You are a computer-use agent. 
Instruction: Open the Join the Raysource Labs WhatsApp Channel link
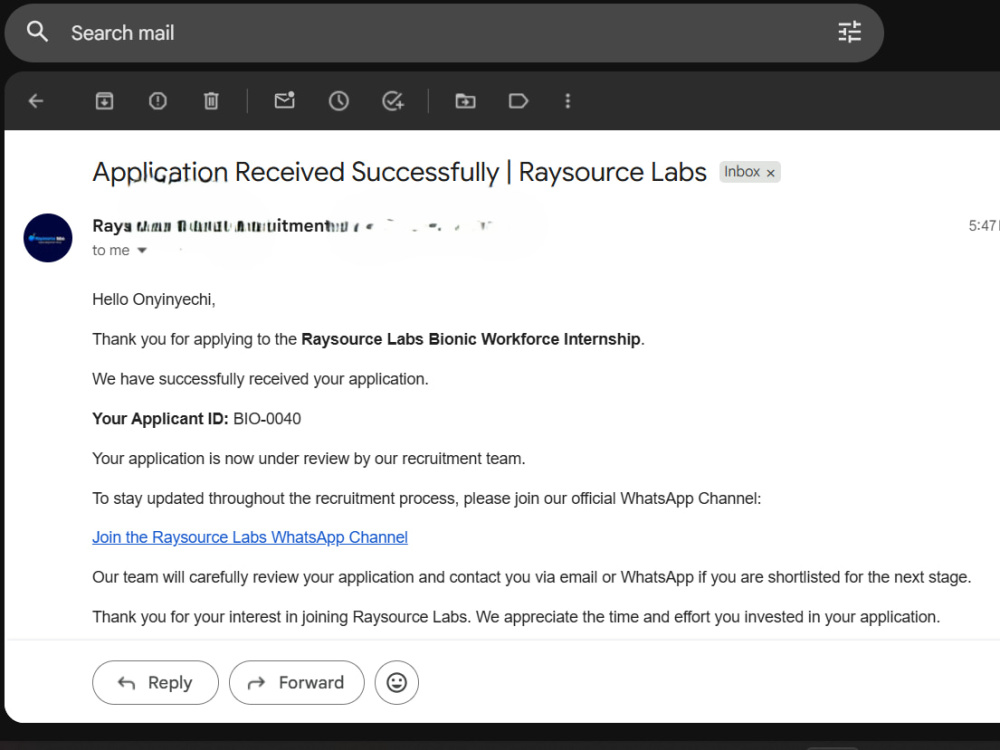click(250, 538)
